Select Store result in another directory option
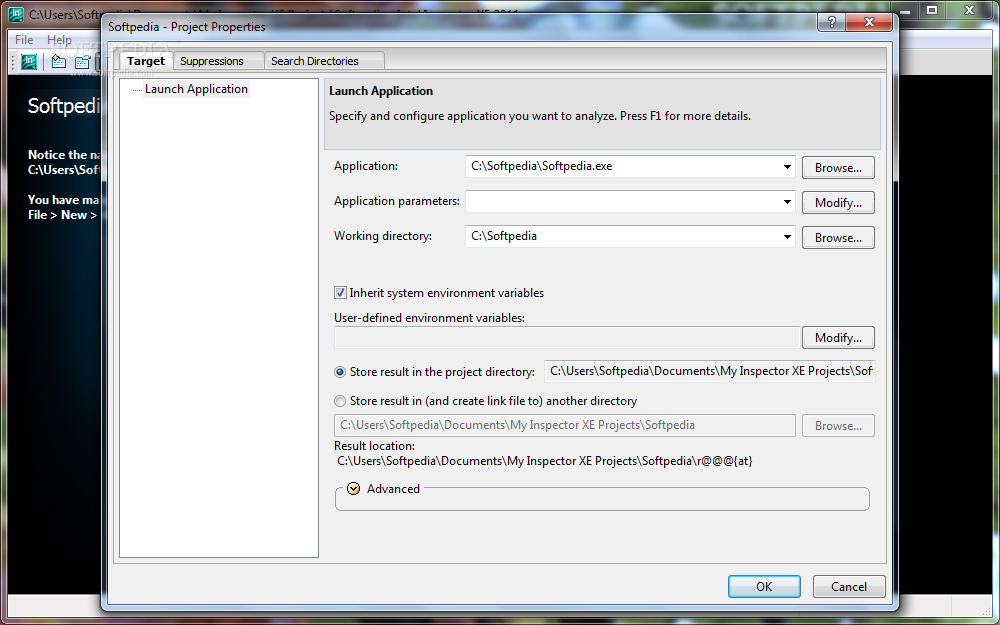1000x625 pixels. pos(340,401)
